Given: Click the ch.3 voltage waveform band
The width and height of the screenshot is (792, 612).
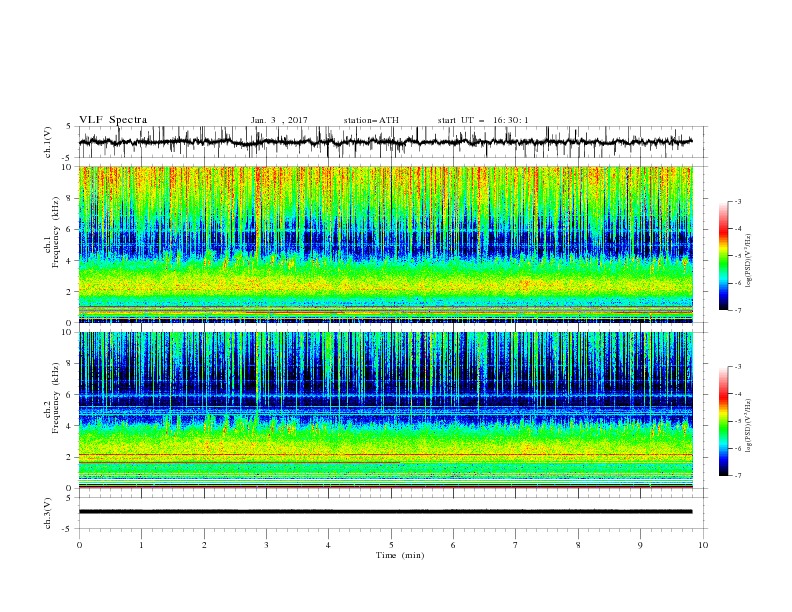Looking at the screenshot, I should point(385,512).
